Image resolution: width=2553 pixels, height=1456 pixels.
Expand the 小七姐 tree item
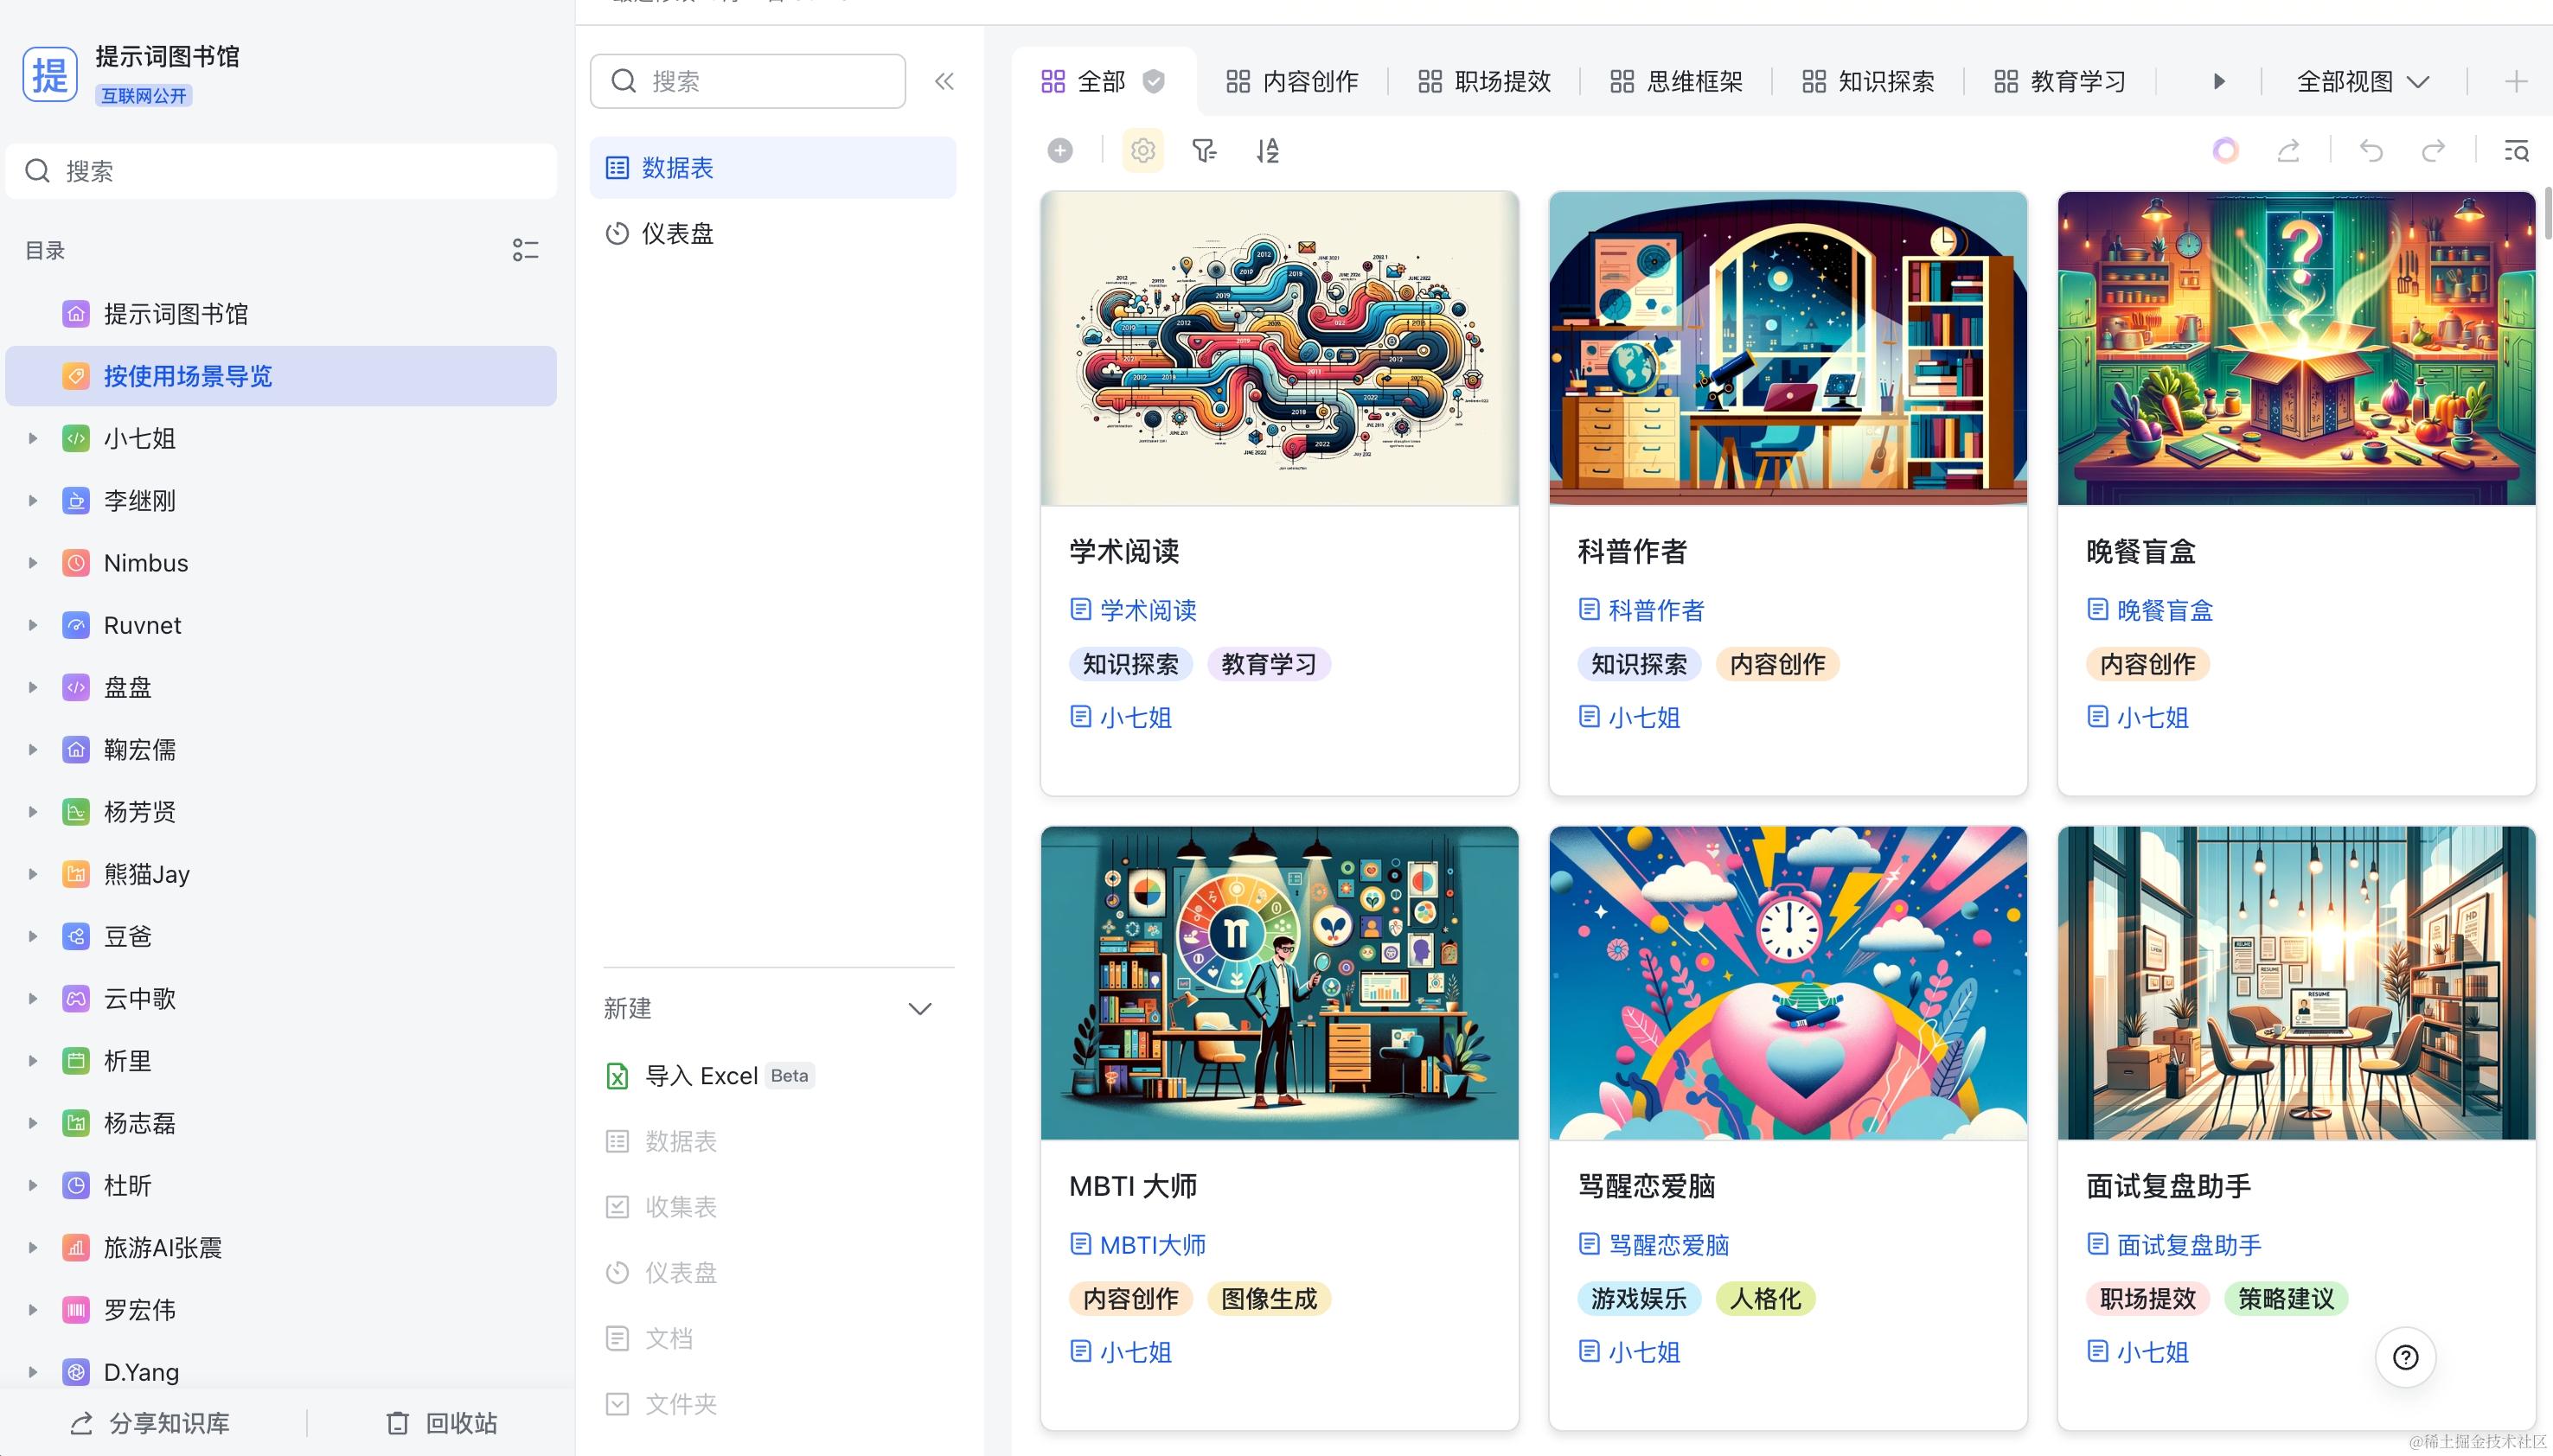(x=33, y=438)
